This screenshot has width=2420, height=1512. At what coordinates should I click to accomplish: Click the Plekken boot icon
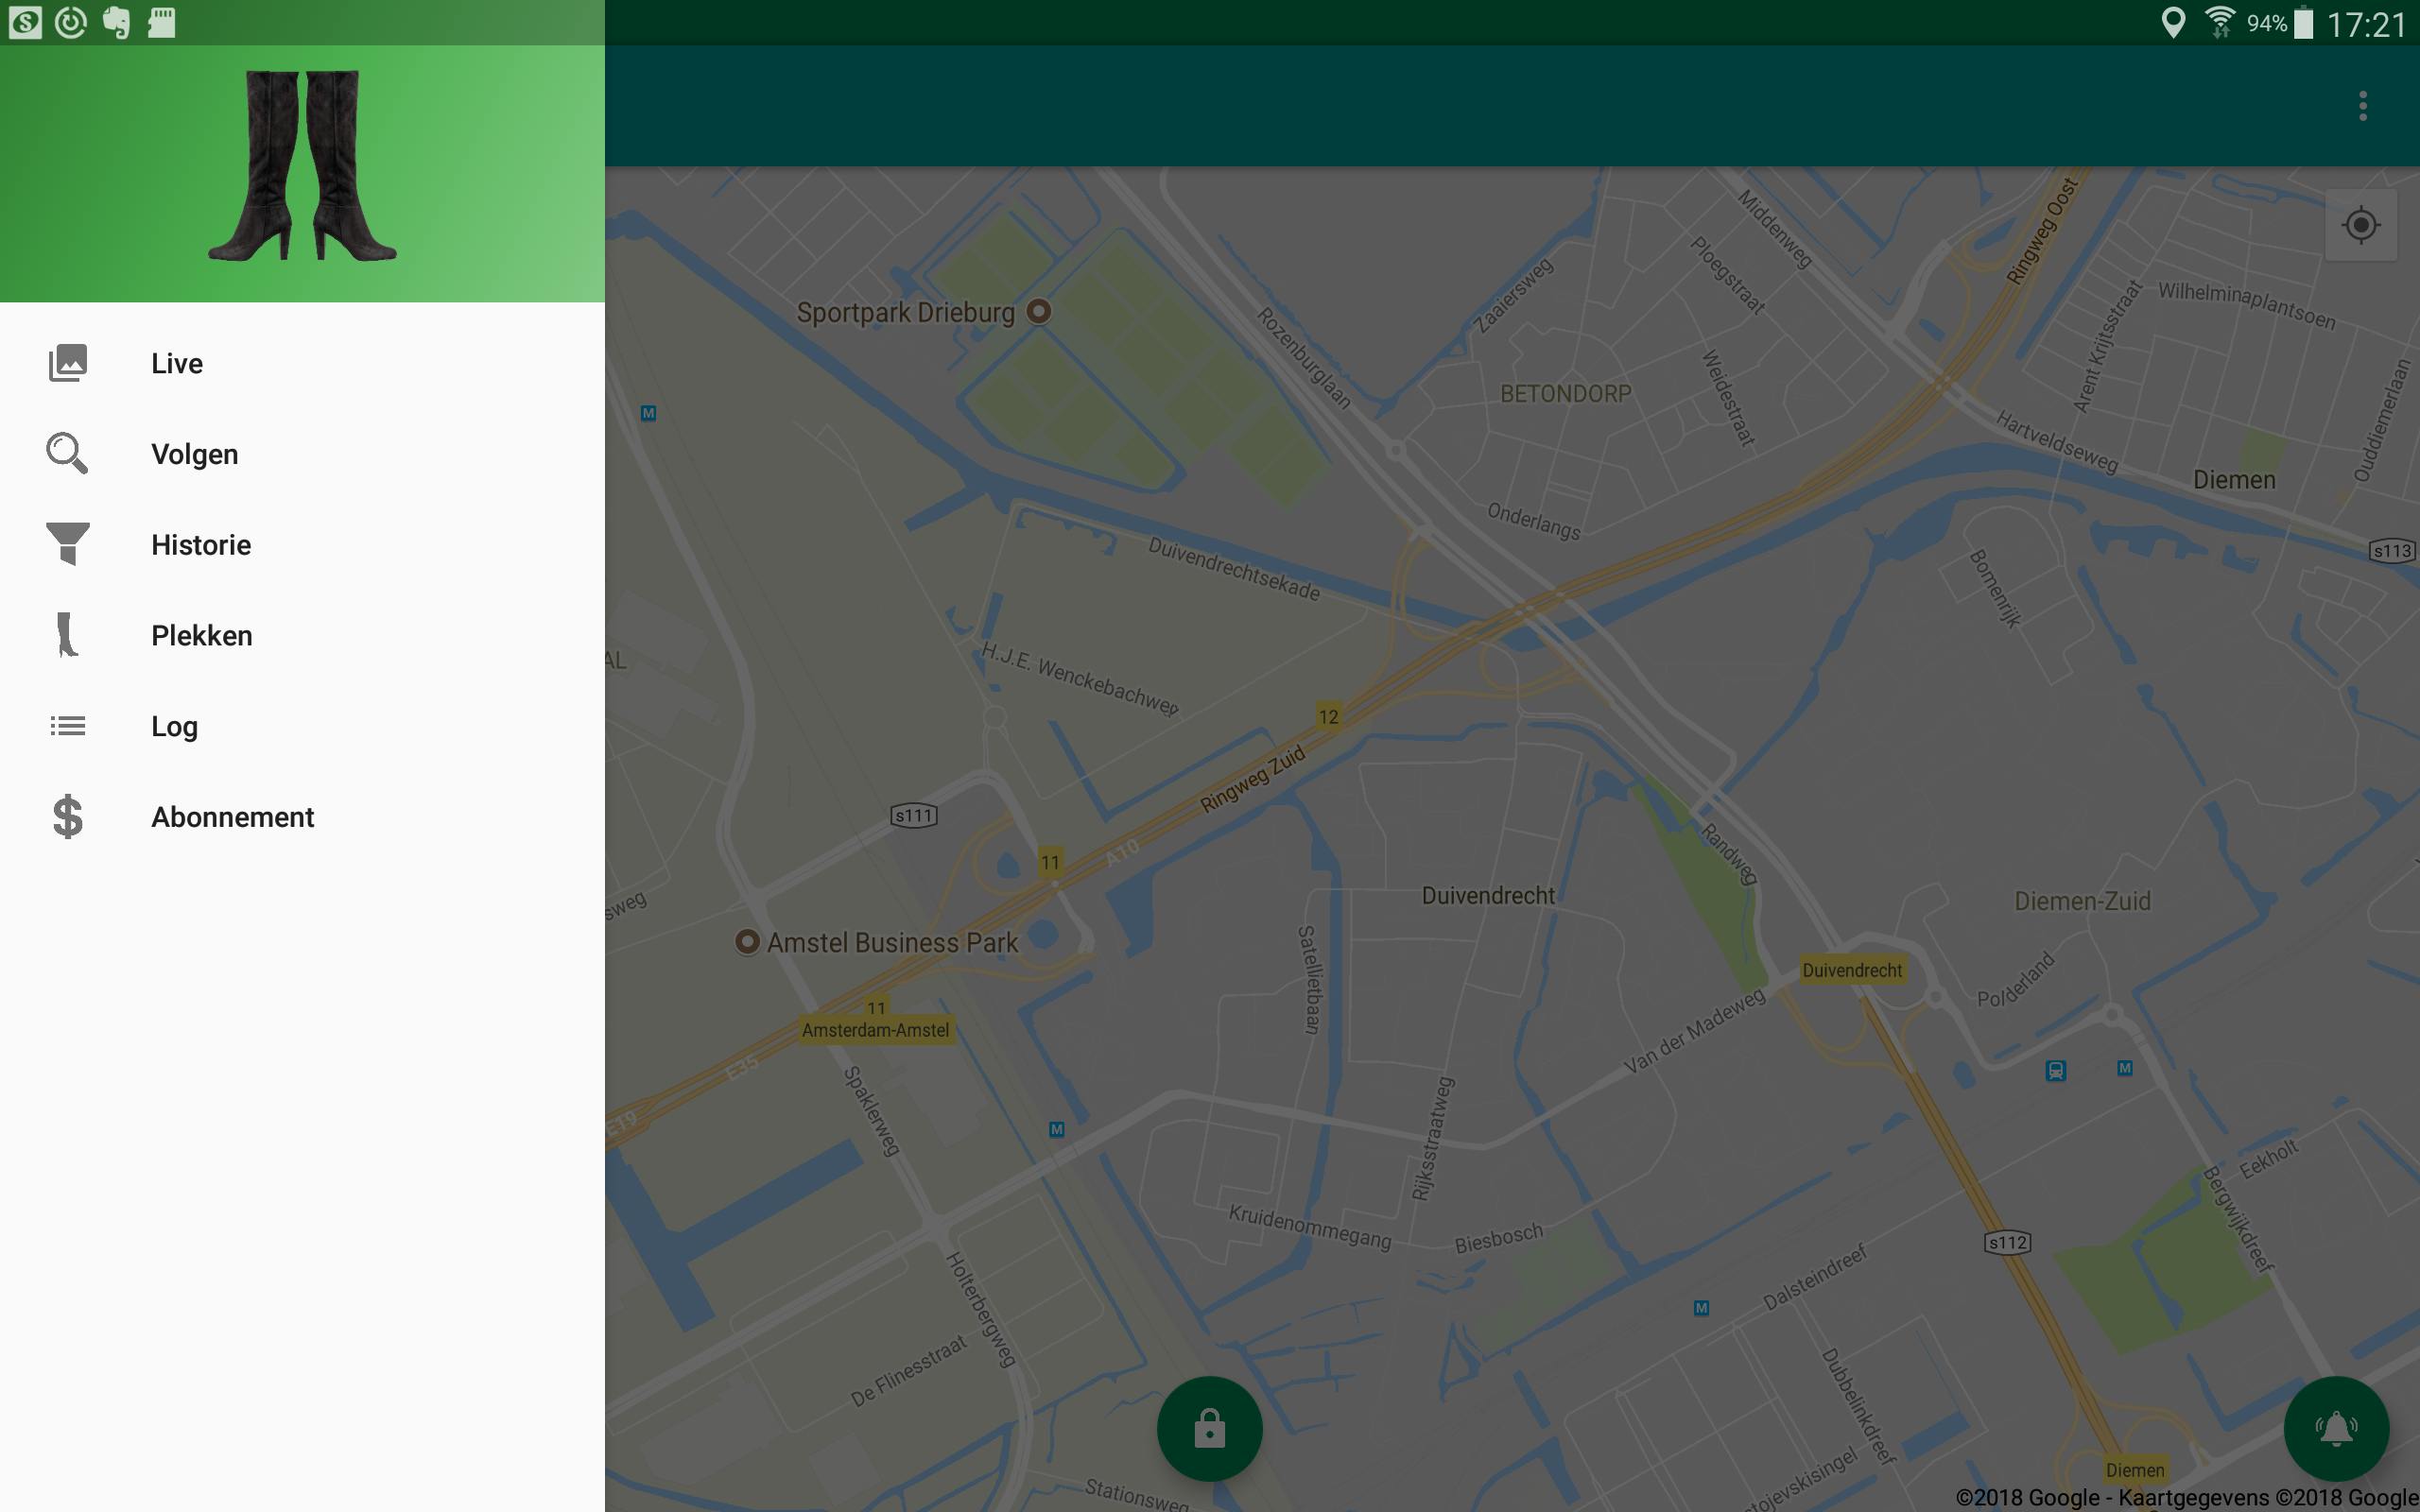click(x=67, y=635)
